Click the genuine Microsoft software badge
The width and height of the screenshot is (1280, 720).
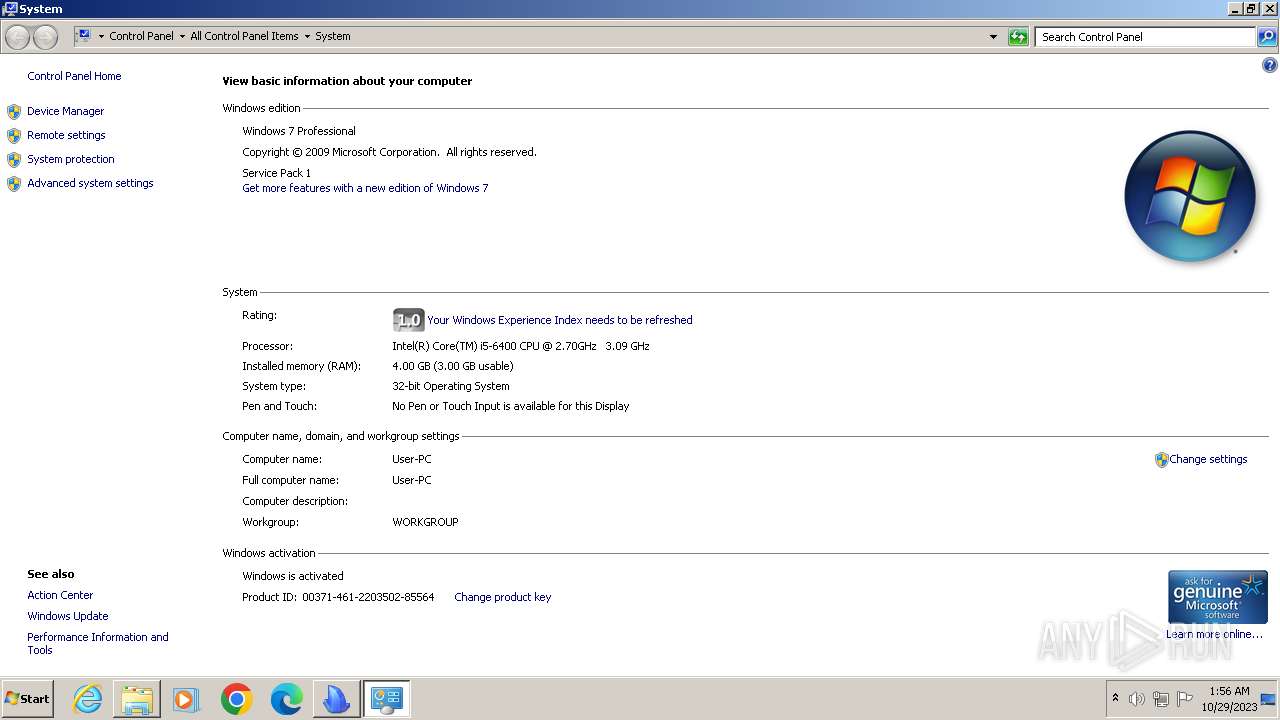pos(1217,597)
